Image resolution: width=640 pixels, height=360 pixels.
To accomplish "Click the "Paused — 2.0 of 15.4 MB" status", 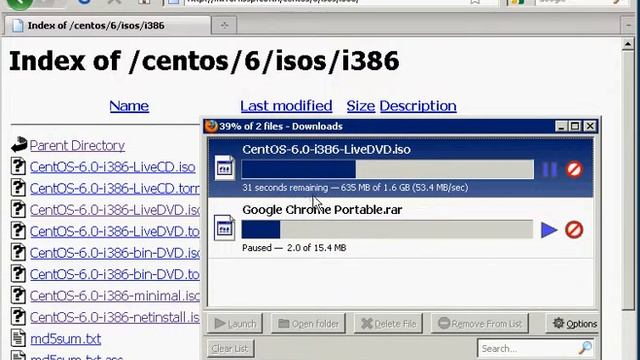I will (x=294, y=248).
